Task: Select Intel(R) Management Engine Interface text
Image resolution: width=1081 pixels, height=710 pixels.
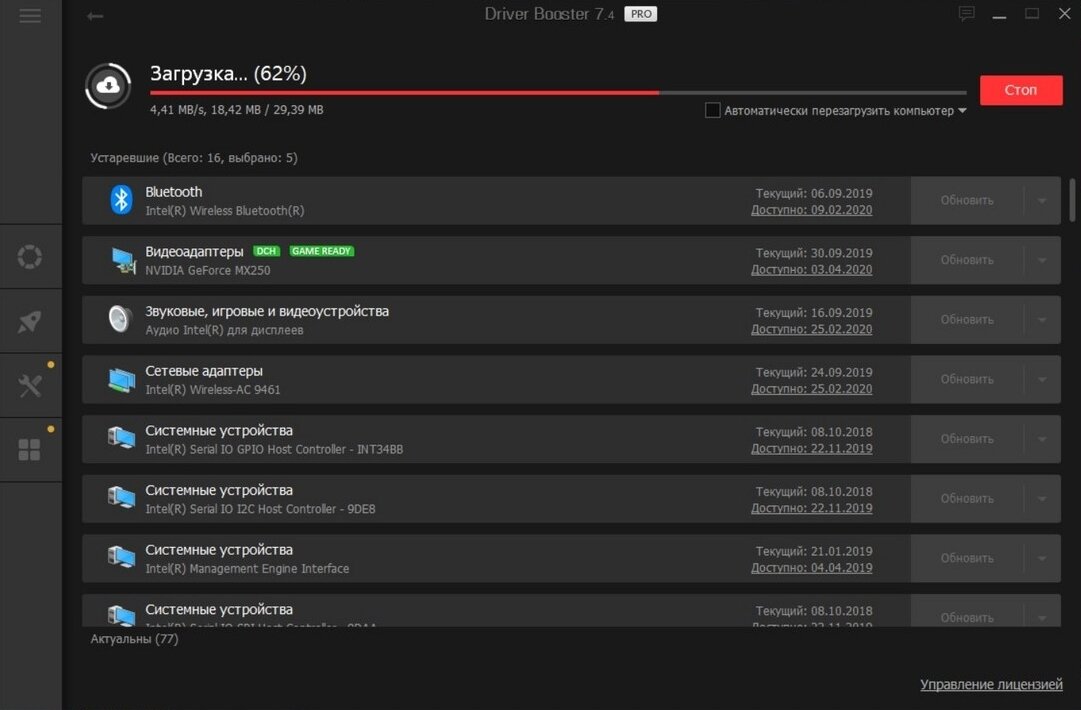Action: [247, 569]
